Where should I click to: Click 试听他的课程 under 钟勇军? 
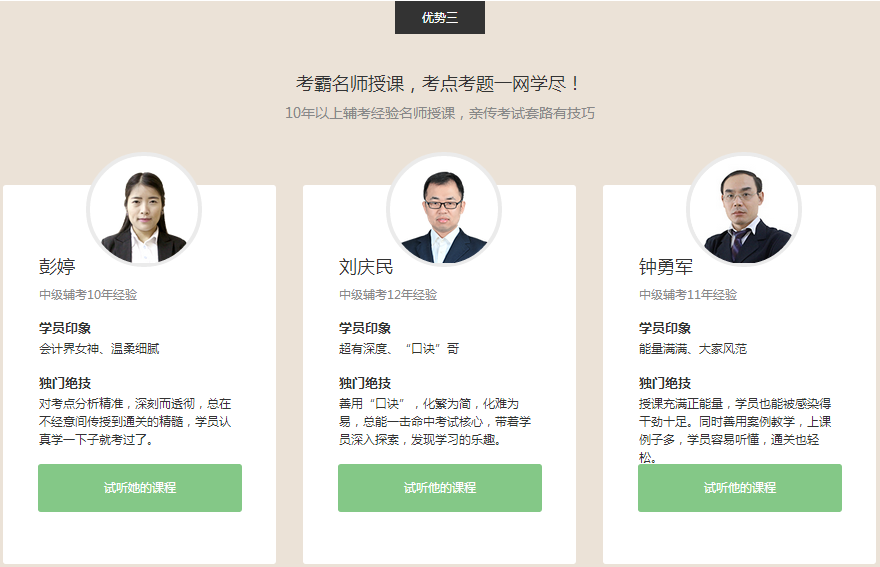coord(740,488)
